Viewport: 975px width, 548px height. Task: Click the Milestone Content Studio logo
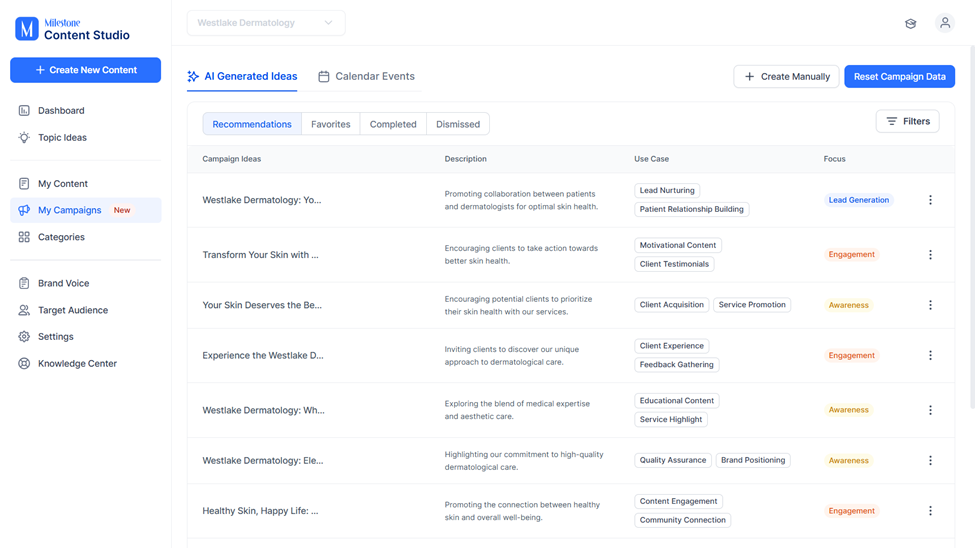[72, 29]
